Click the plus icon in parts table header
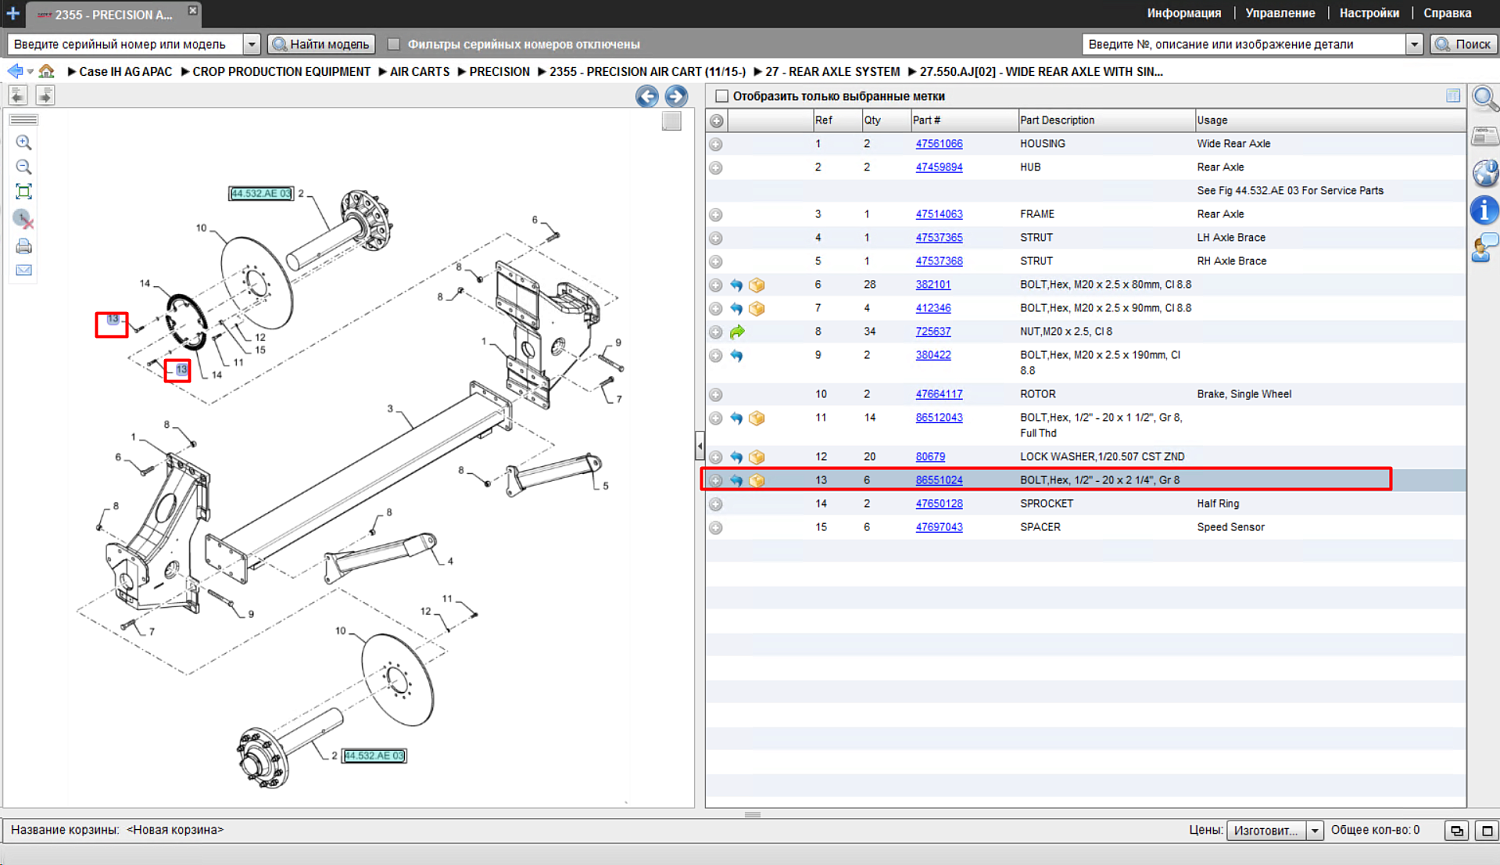This screenshot has width=1500, height=865. (x=717, y=121)
